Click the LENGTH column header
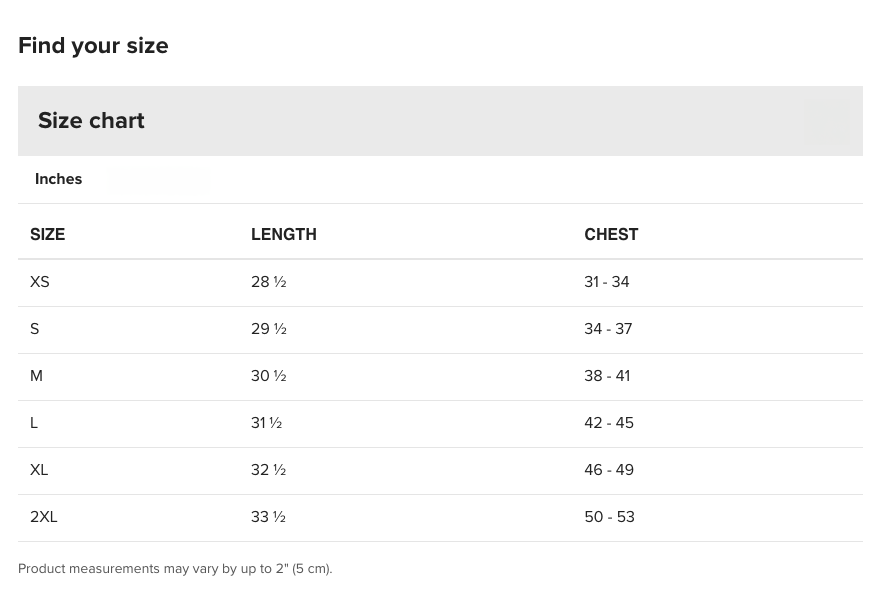This screenshot has height=599, width=883. tap(284, 234)
